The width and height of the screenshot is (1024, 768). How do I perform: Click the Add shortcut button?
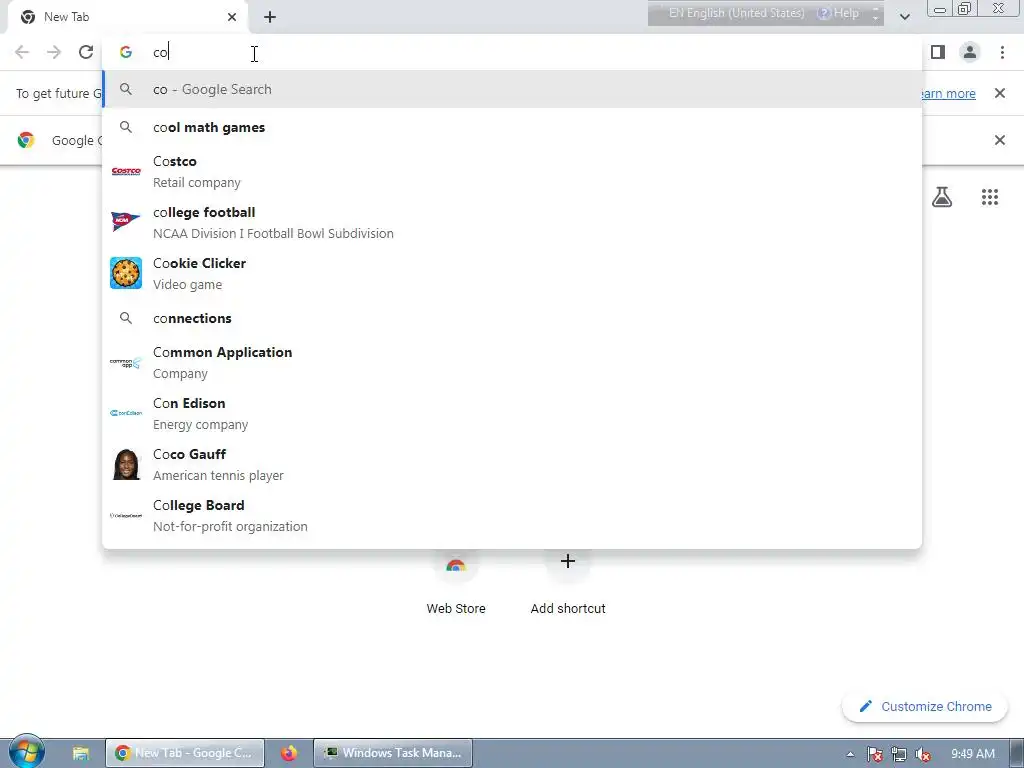pyautogui.click(x=568, y=583)
